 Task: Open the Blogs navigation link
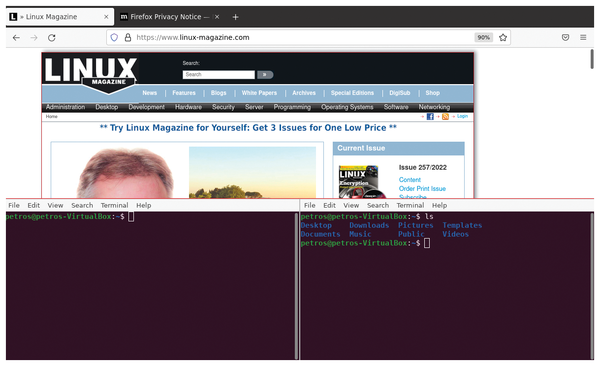pyautogui.click(x=218, y=93)
